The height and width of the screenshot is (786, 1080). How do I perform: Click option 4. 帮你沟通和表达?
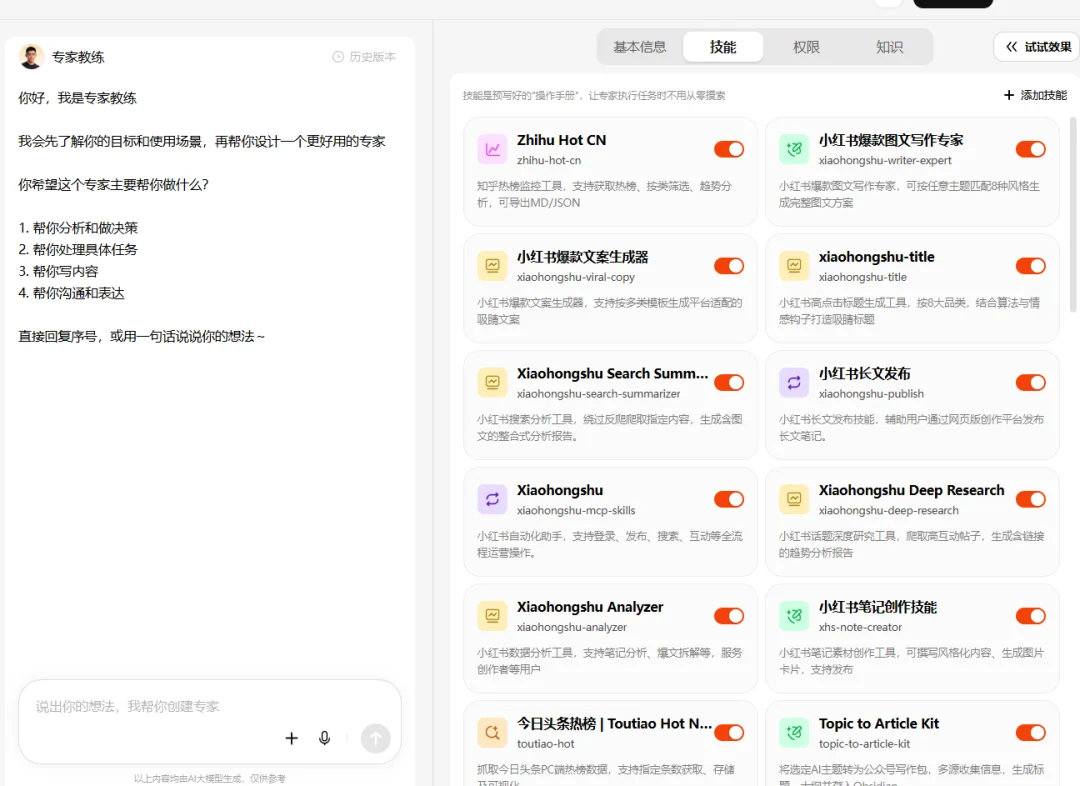click(x=72, y=293)
